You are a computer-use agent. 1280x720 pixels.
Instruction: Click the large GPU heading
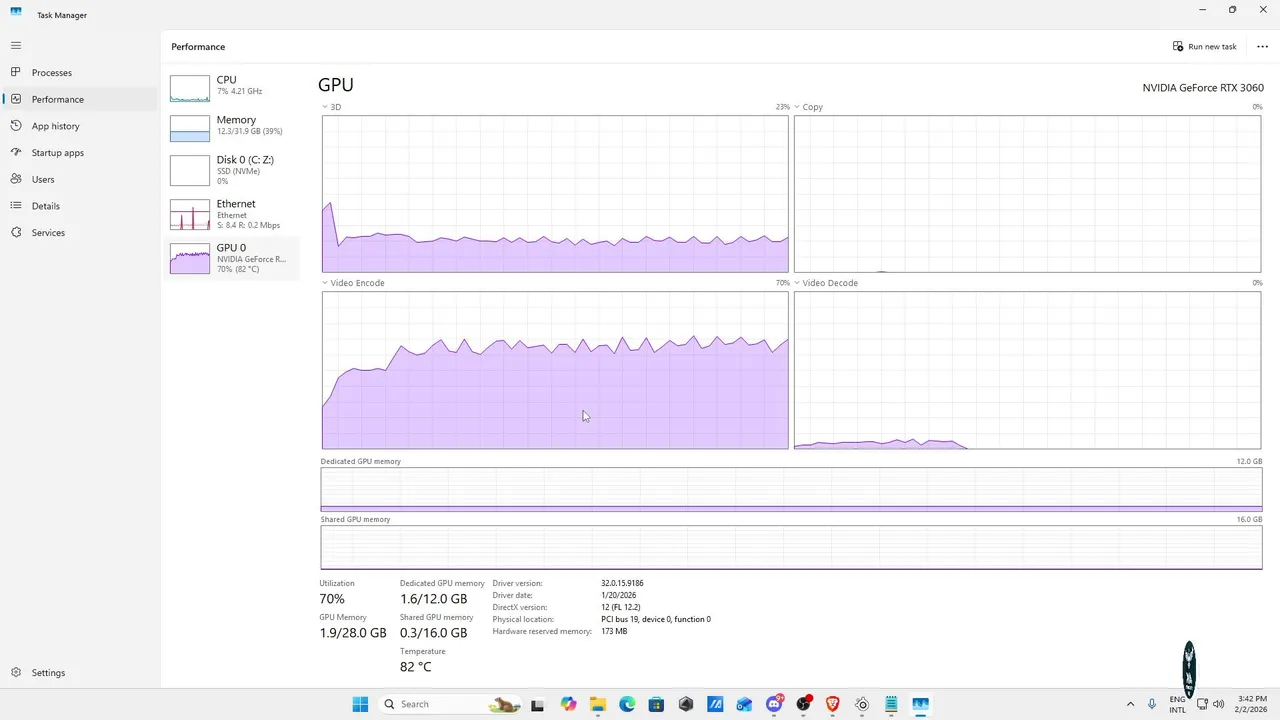point(336,86)
